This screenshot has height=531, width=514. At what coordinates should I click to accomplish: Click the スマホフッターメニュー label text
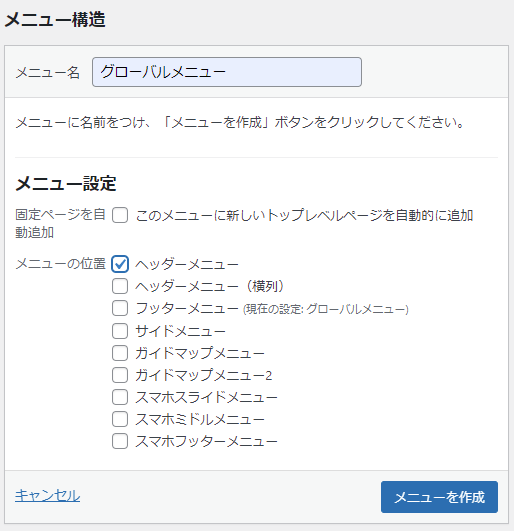point(206,441)
